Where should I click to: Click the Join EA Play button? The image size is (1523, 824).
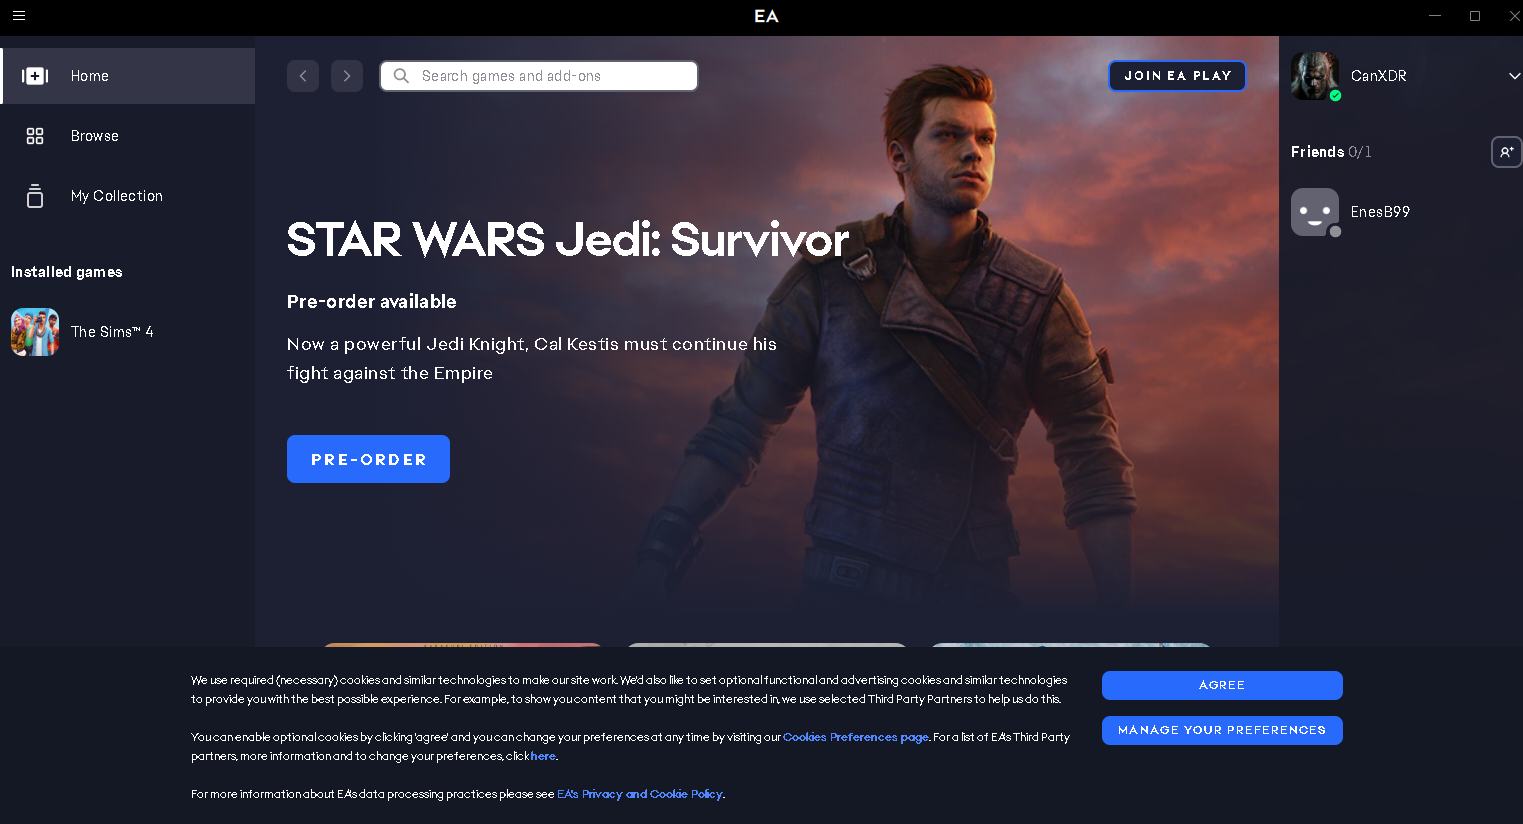[x=1177, y=76]
